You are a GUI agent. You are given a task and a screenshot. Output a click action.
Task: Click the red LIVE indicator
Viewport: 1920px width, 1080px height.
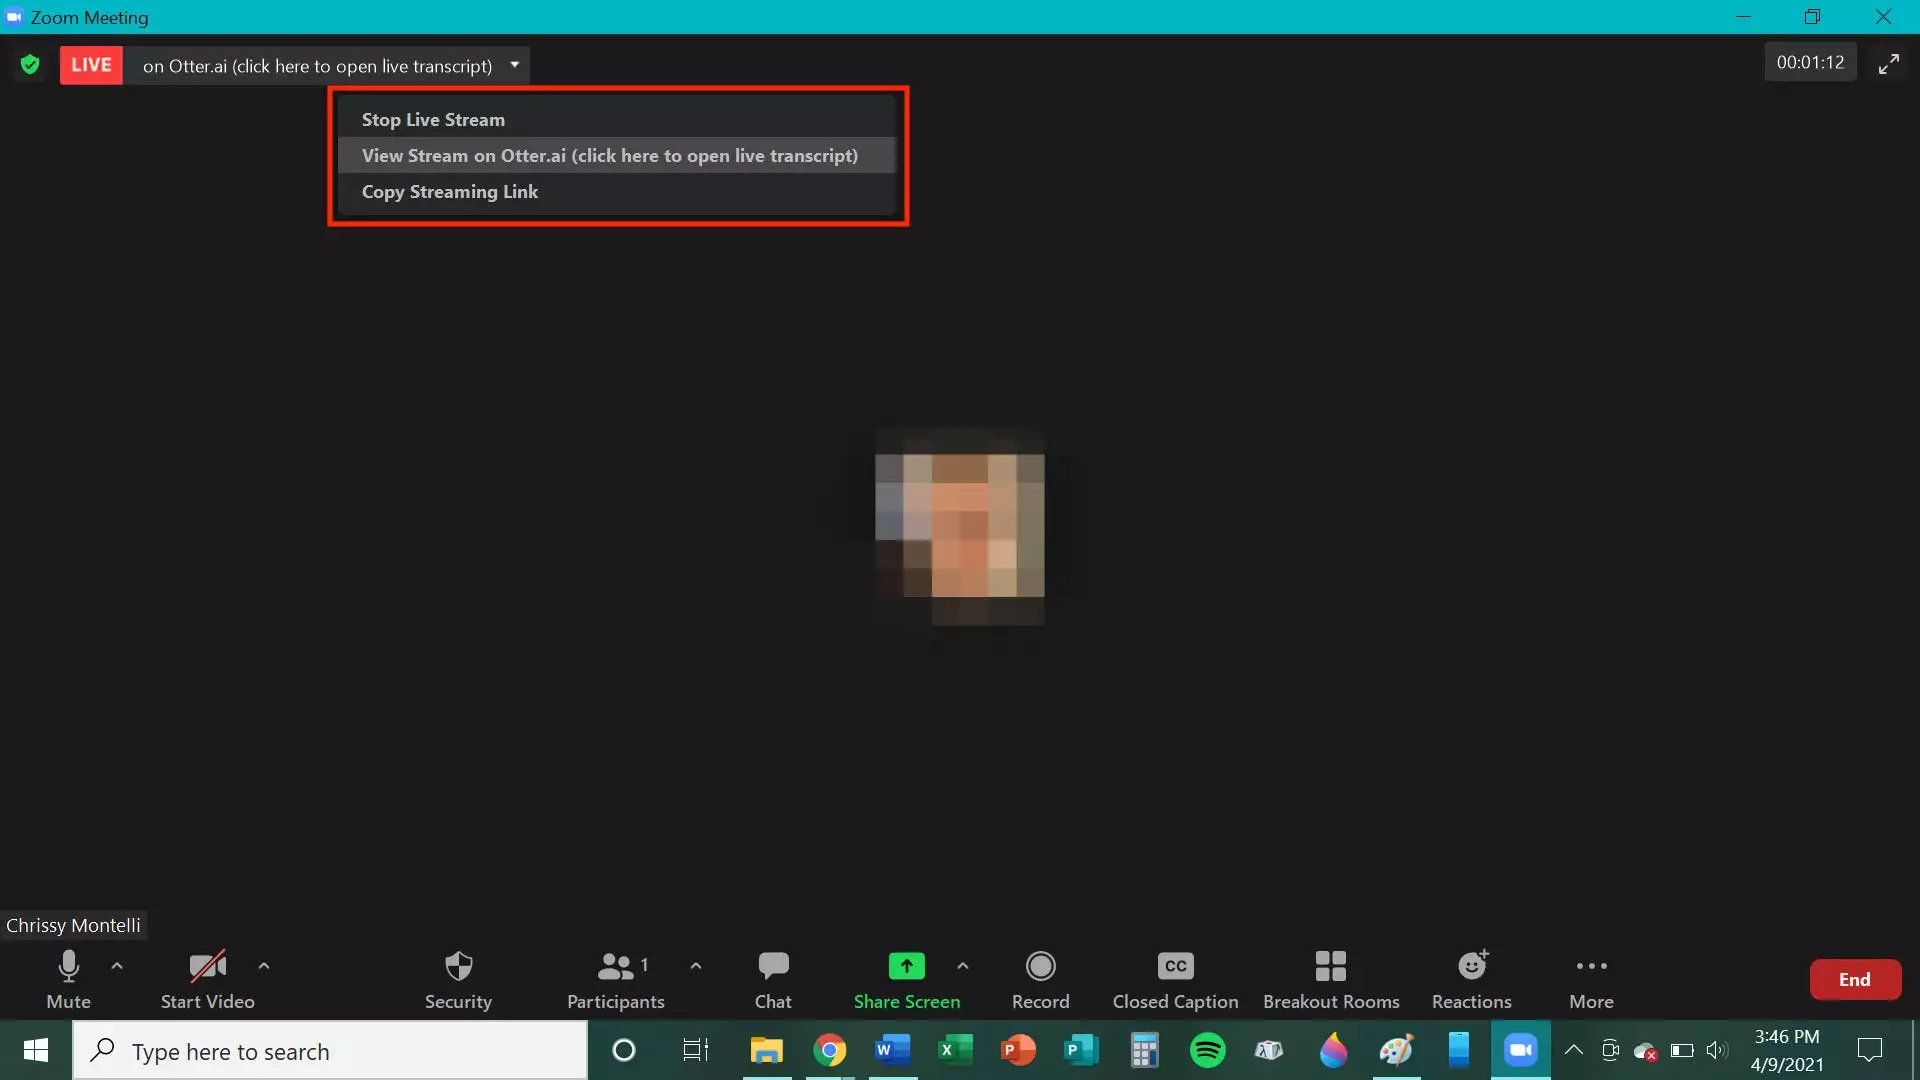pos(91,65)
